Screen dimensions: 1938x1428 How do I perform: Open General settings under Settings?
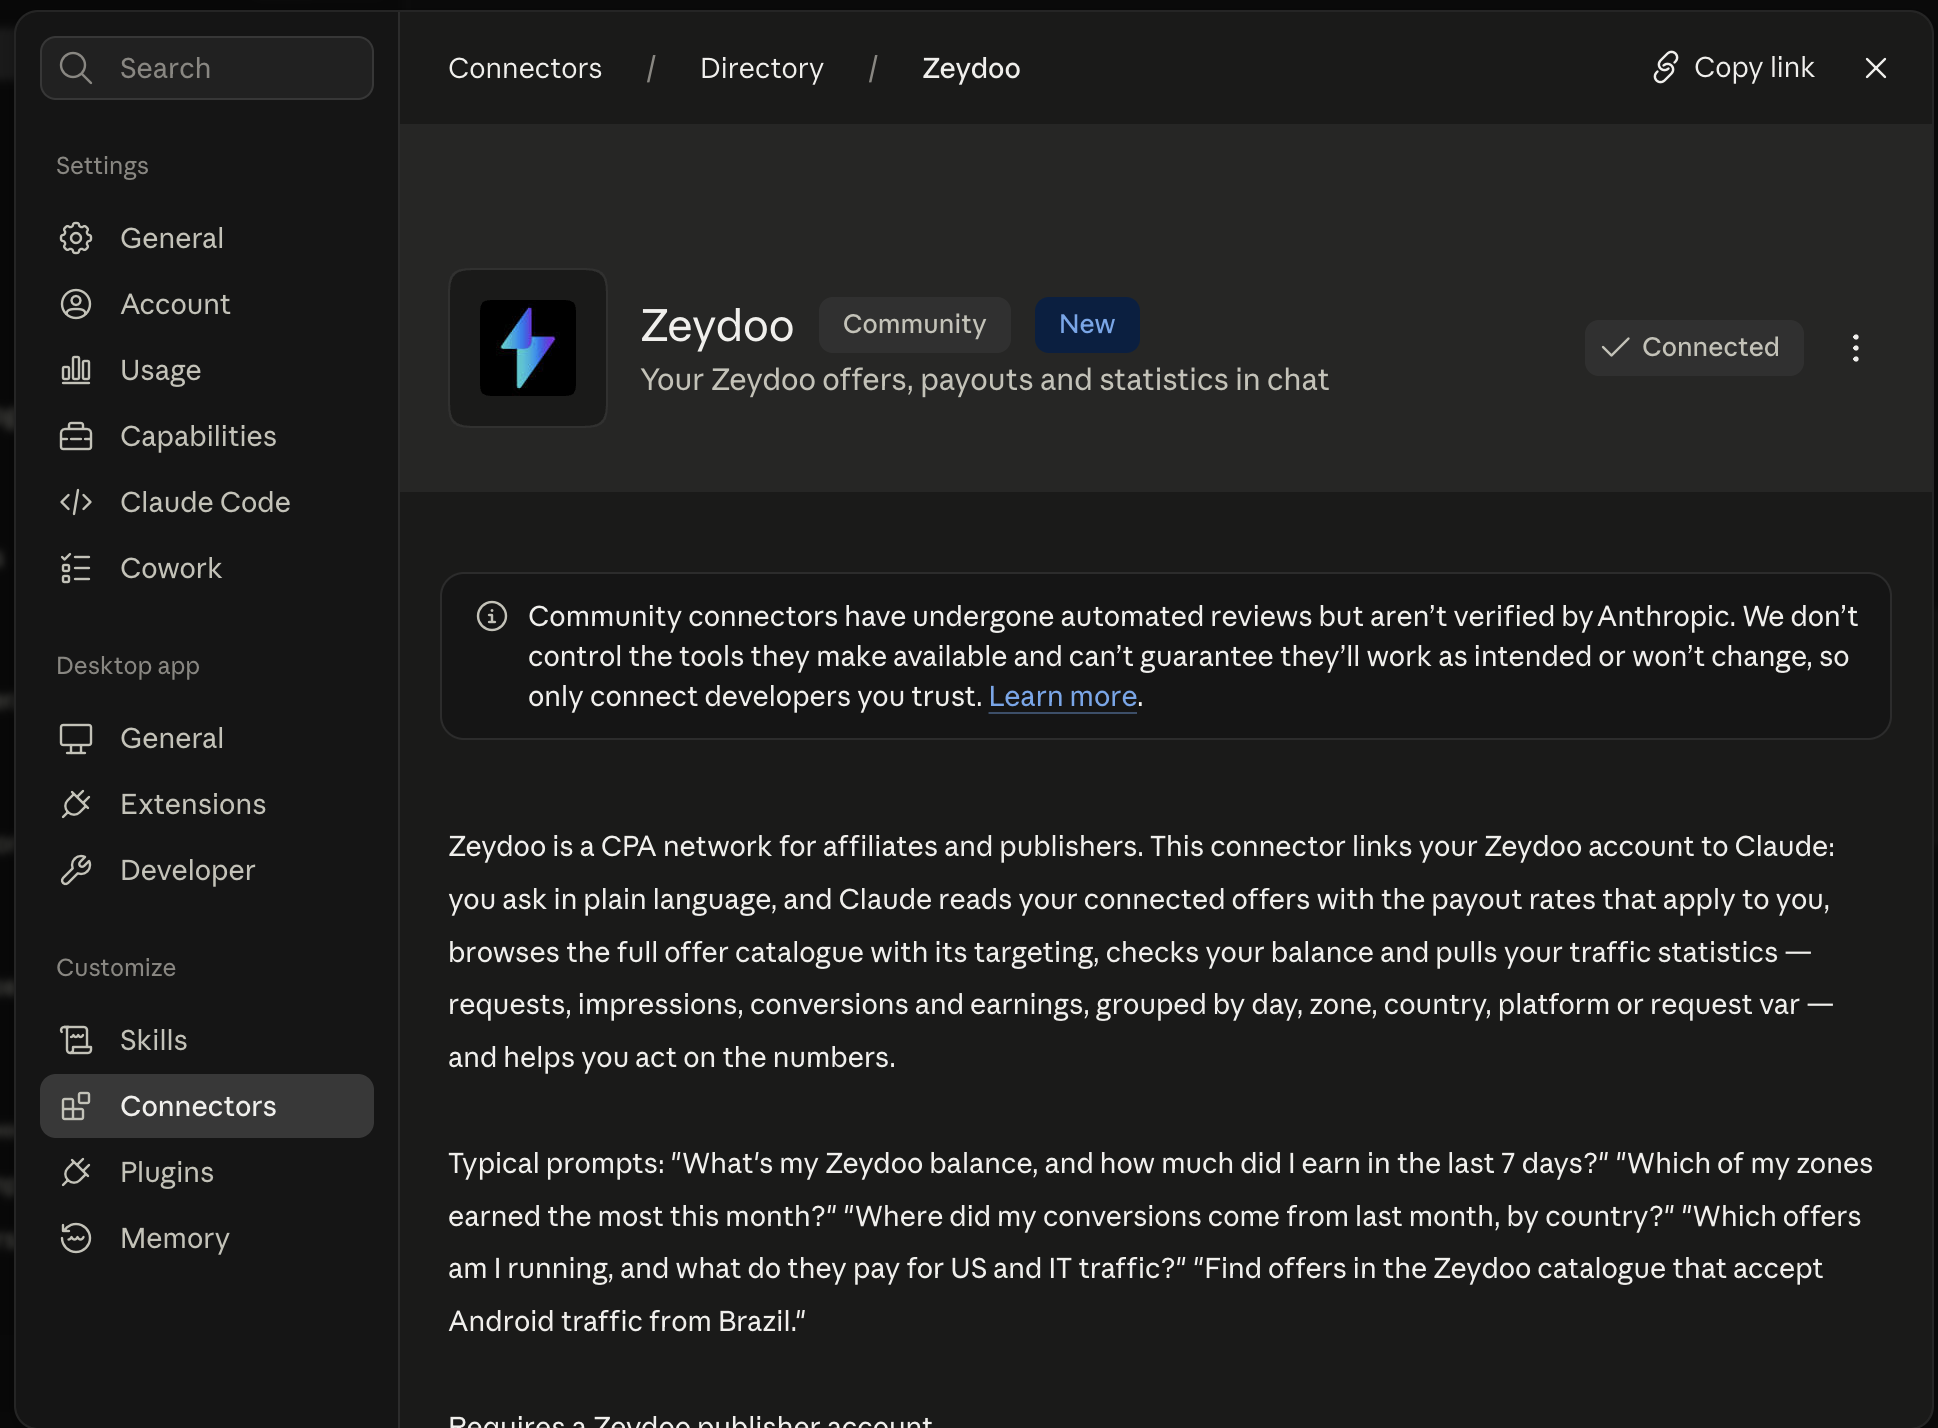coord(207,238)
